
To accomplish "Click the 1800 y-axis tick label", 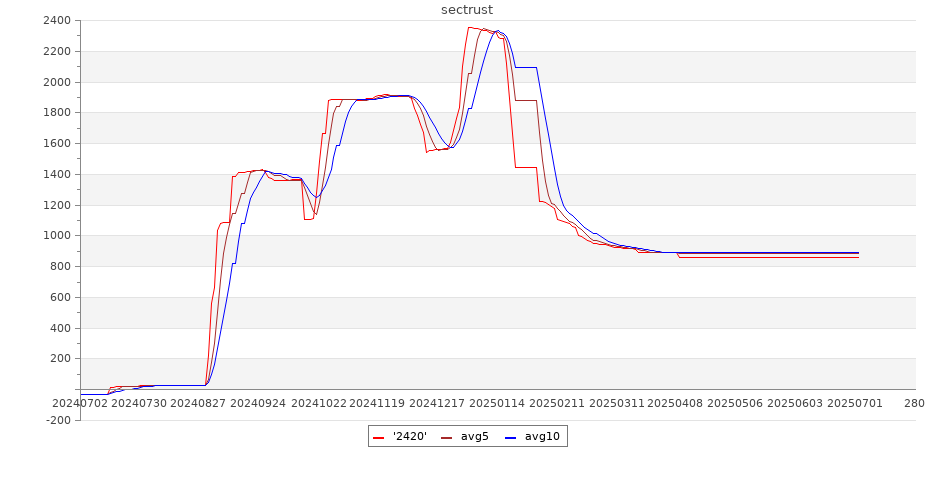I will 57,113.
